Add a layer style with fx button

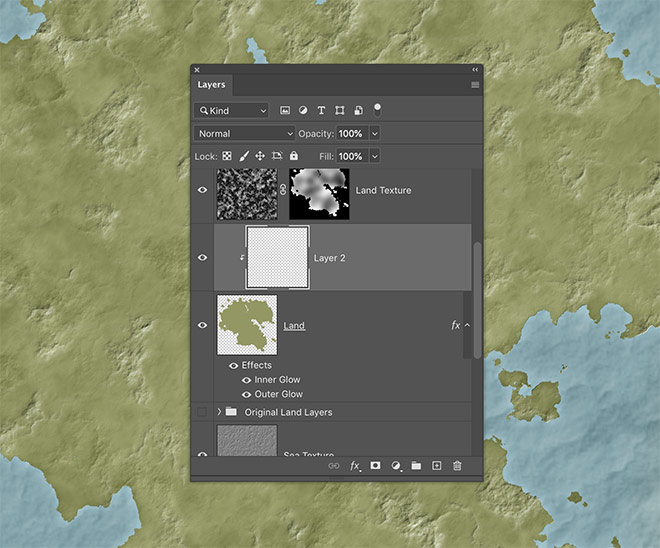355,466
